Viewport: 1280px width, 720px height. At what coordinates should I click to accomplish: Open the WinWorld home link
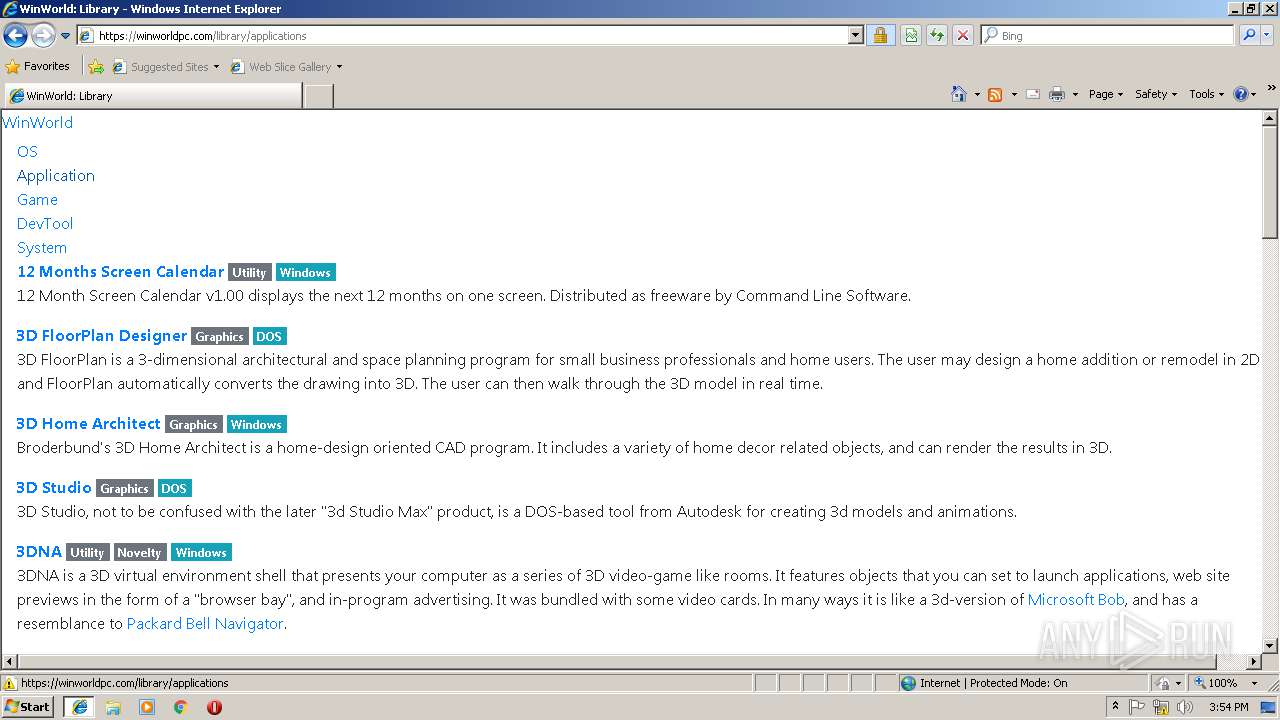coord(38,123)
